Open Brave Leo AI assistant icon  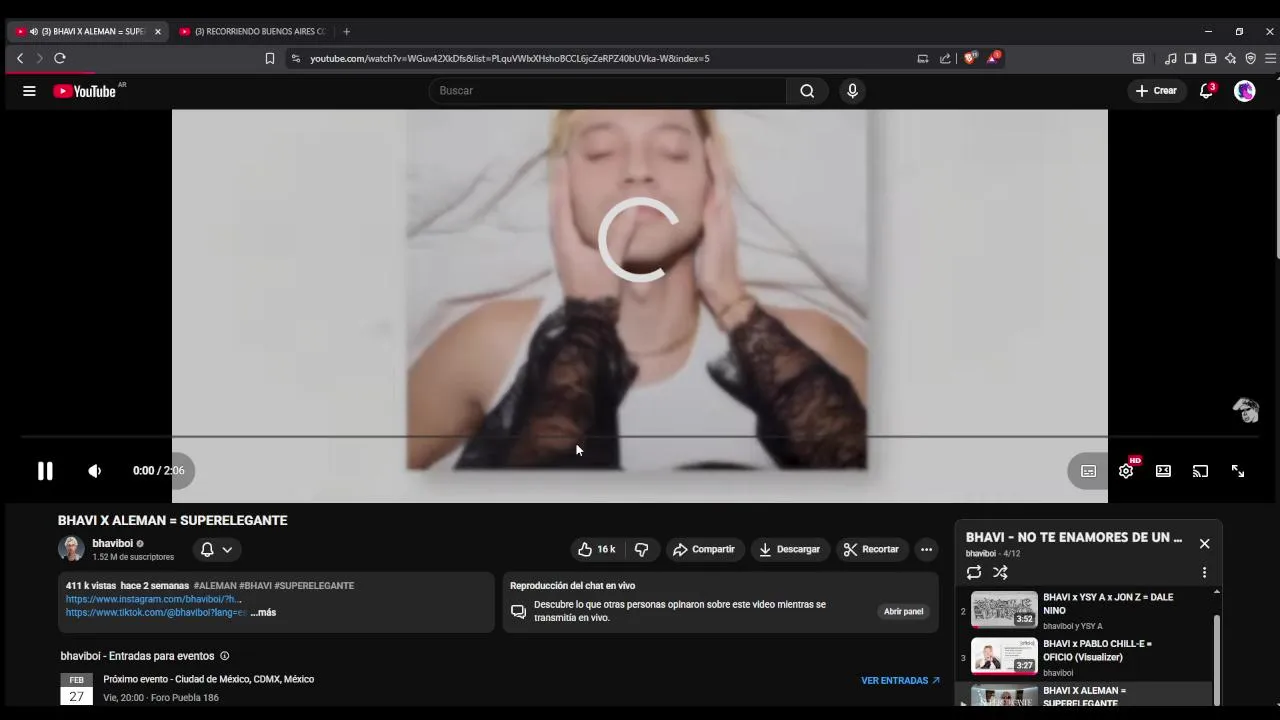(1230, 58)
